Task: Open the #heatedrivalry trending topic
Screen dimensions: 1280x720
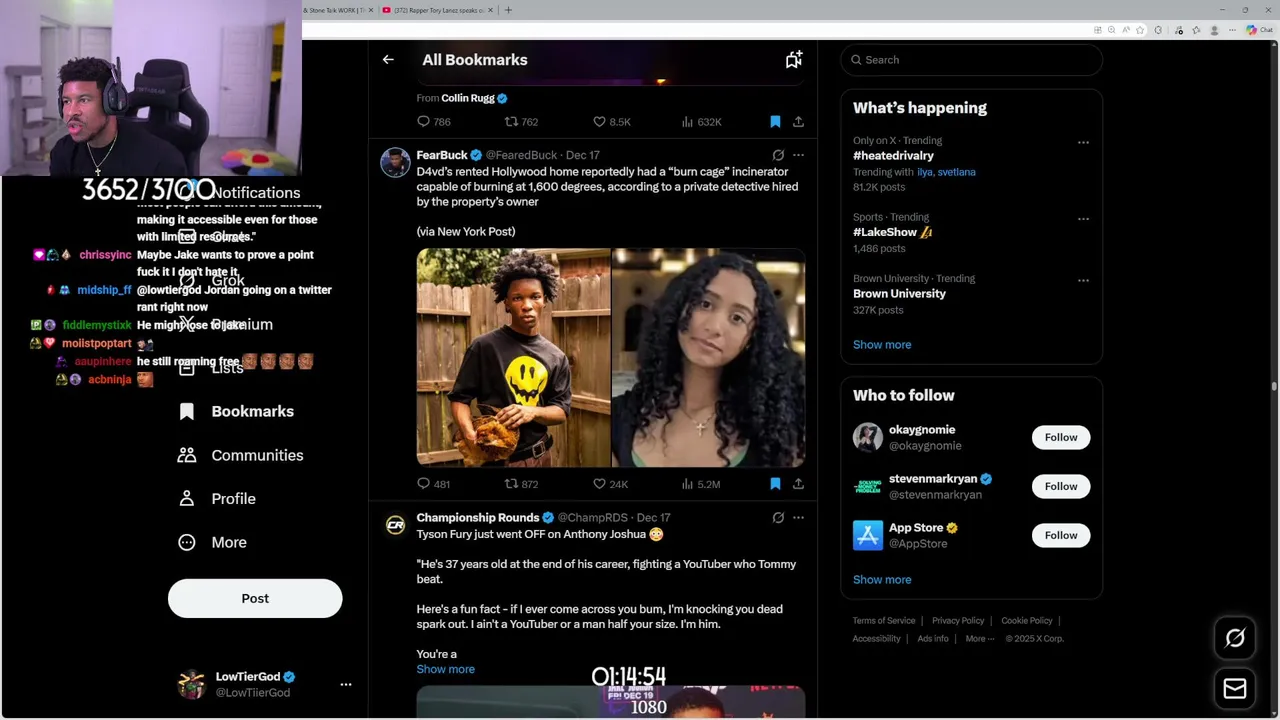Action: point(893,156)
